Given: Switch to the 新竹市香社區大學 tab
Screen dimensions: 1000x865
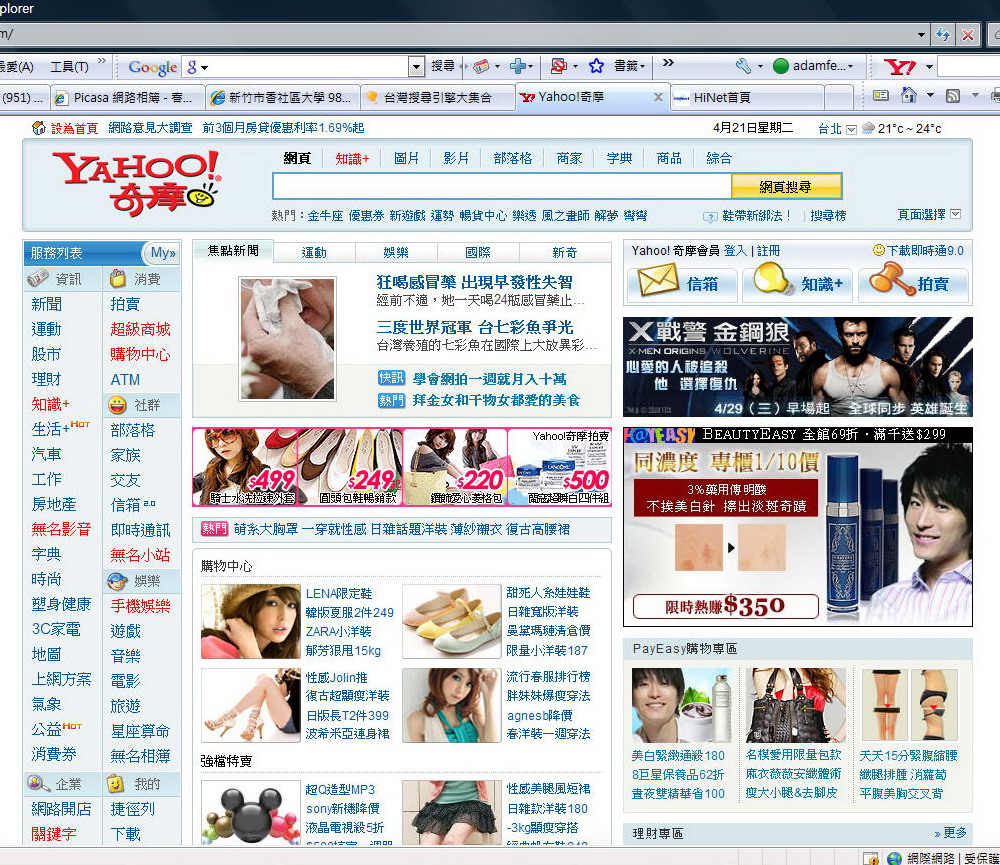Looking at the screenshot, I should tap(283, 97).
